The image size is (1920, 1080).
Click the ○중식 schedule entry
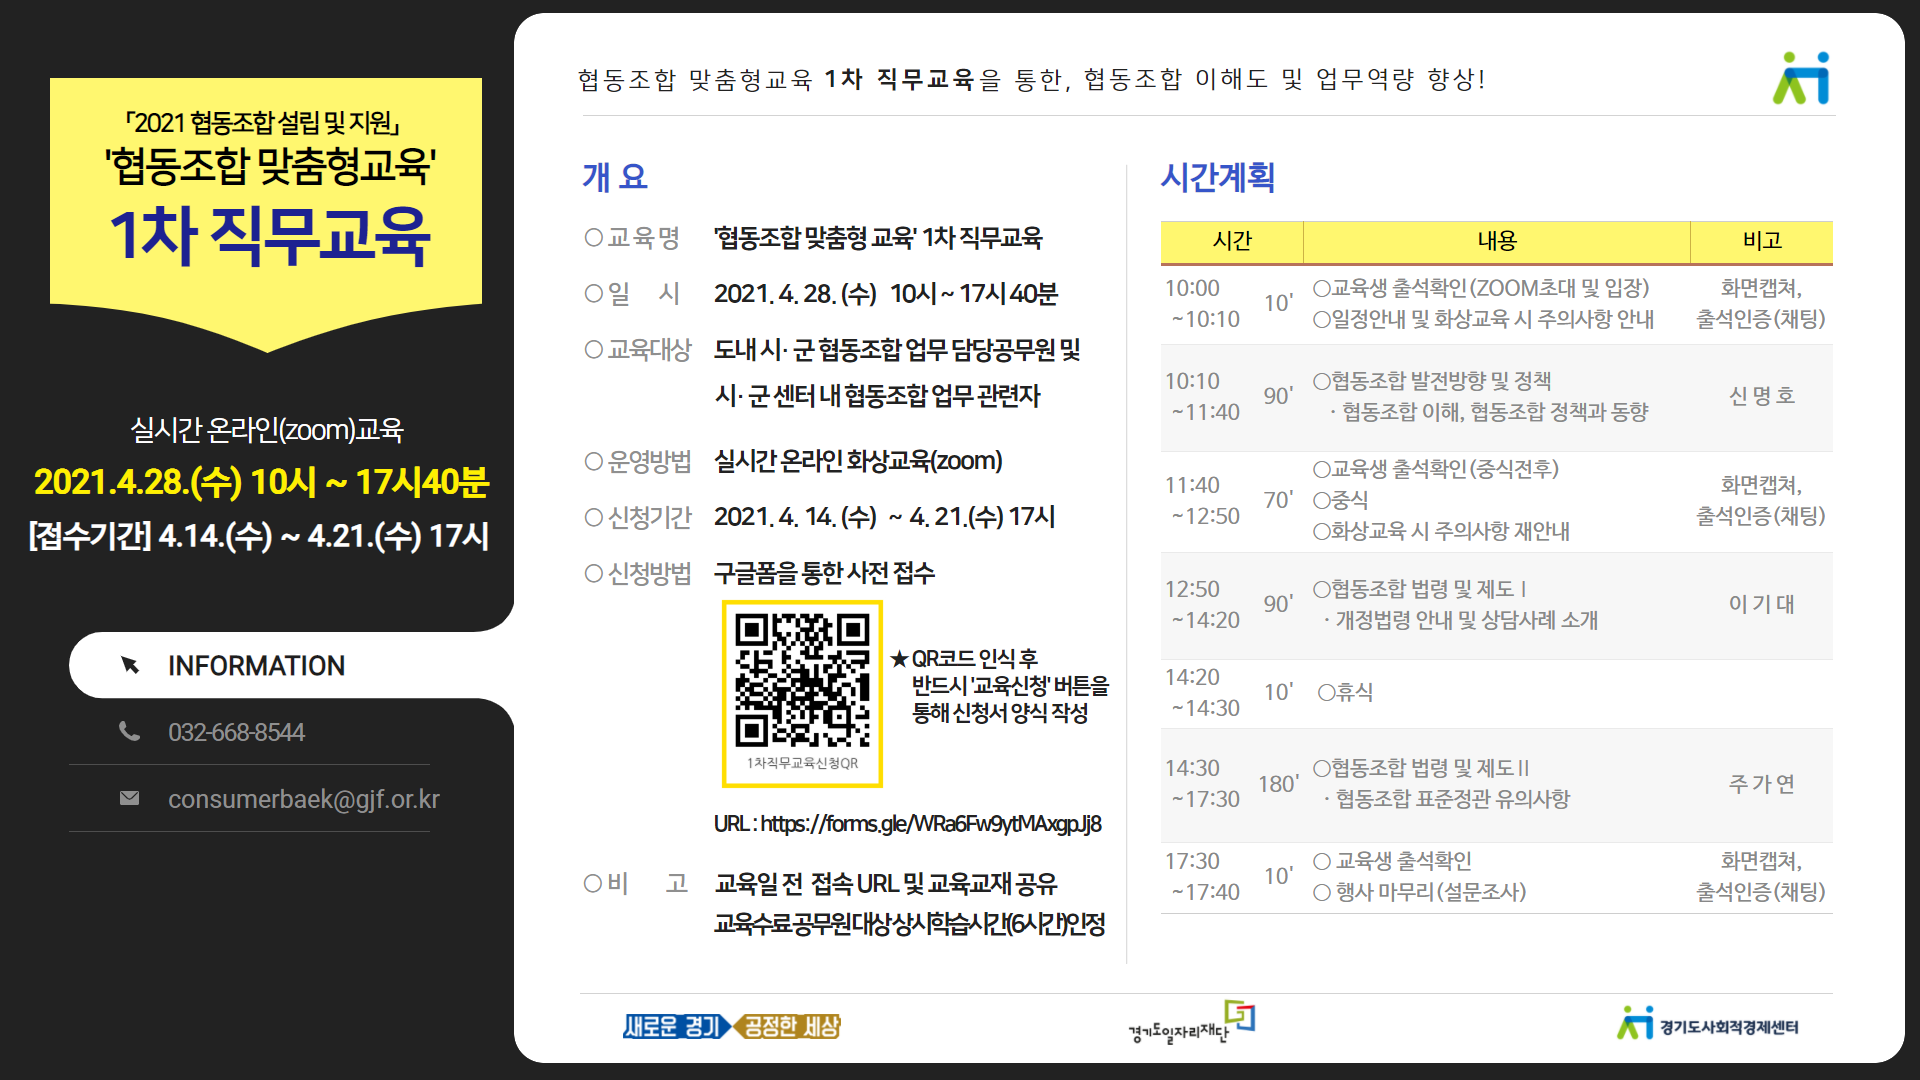click(1340, 500)
